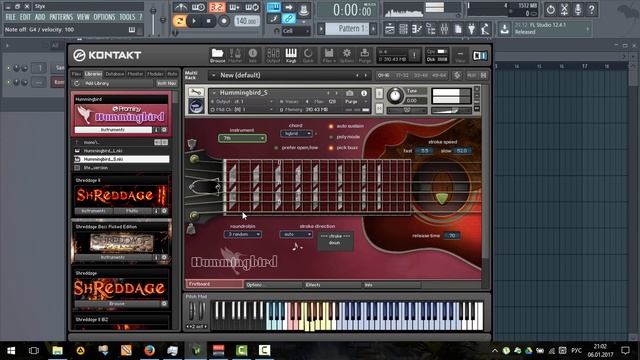Toggle prefer open/low option
Screen dimensions: 640x360
pyautogui.click(x=276, y=148)
